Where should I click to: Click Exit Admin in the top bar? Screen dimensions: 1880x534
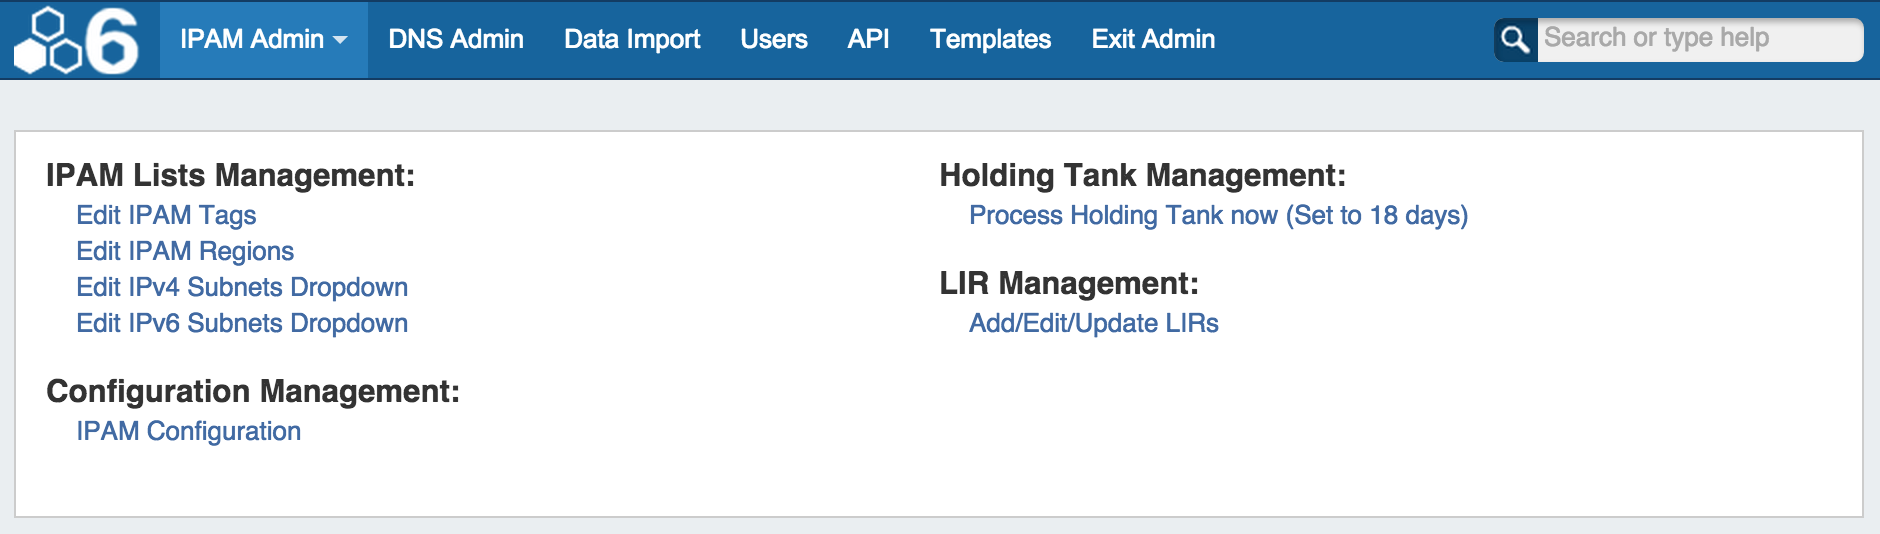(1153, 40)
